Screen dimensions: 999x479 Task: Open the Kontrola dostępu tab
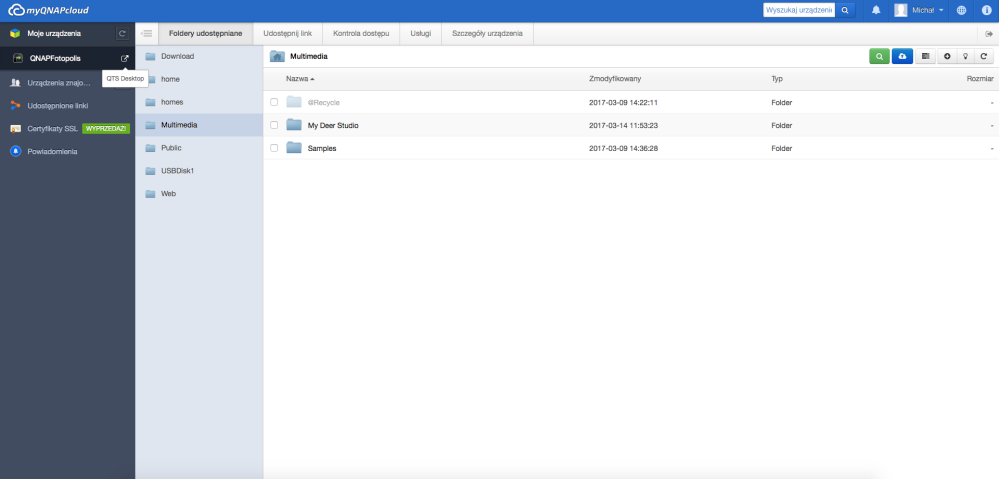tap(361, 34)
